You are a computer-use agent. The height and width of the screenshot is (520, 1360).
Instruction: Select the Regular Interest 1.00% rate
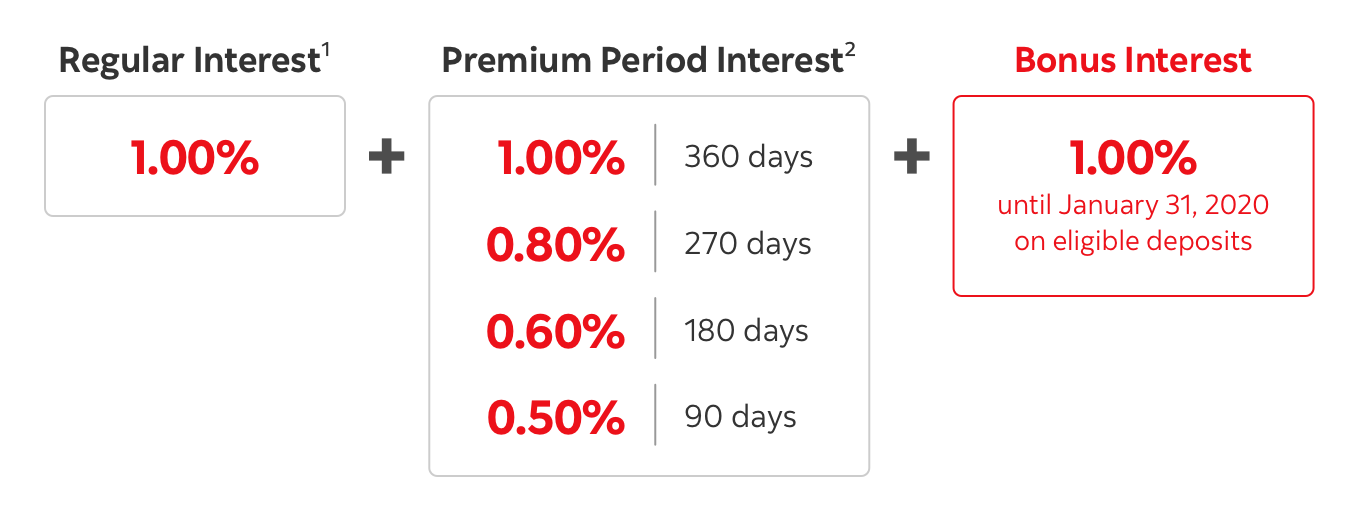[195, 157]
